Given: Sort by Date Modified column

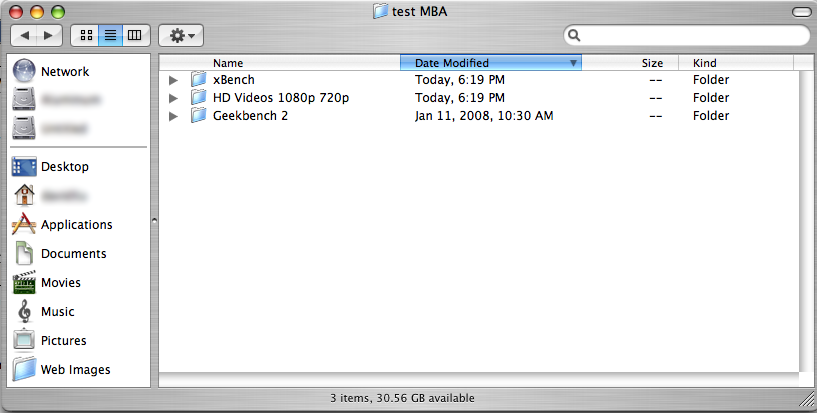Looking at the screenshot, I should pos(490,63).
